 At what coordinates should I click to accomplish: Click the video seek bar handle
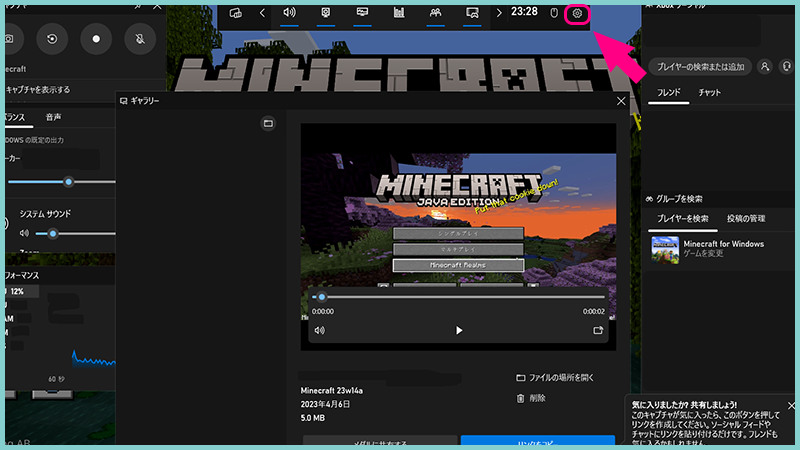coord(321,296)
